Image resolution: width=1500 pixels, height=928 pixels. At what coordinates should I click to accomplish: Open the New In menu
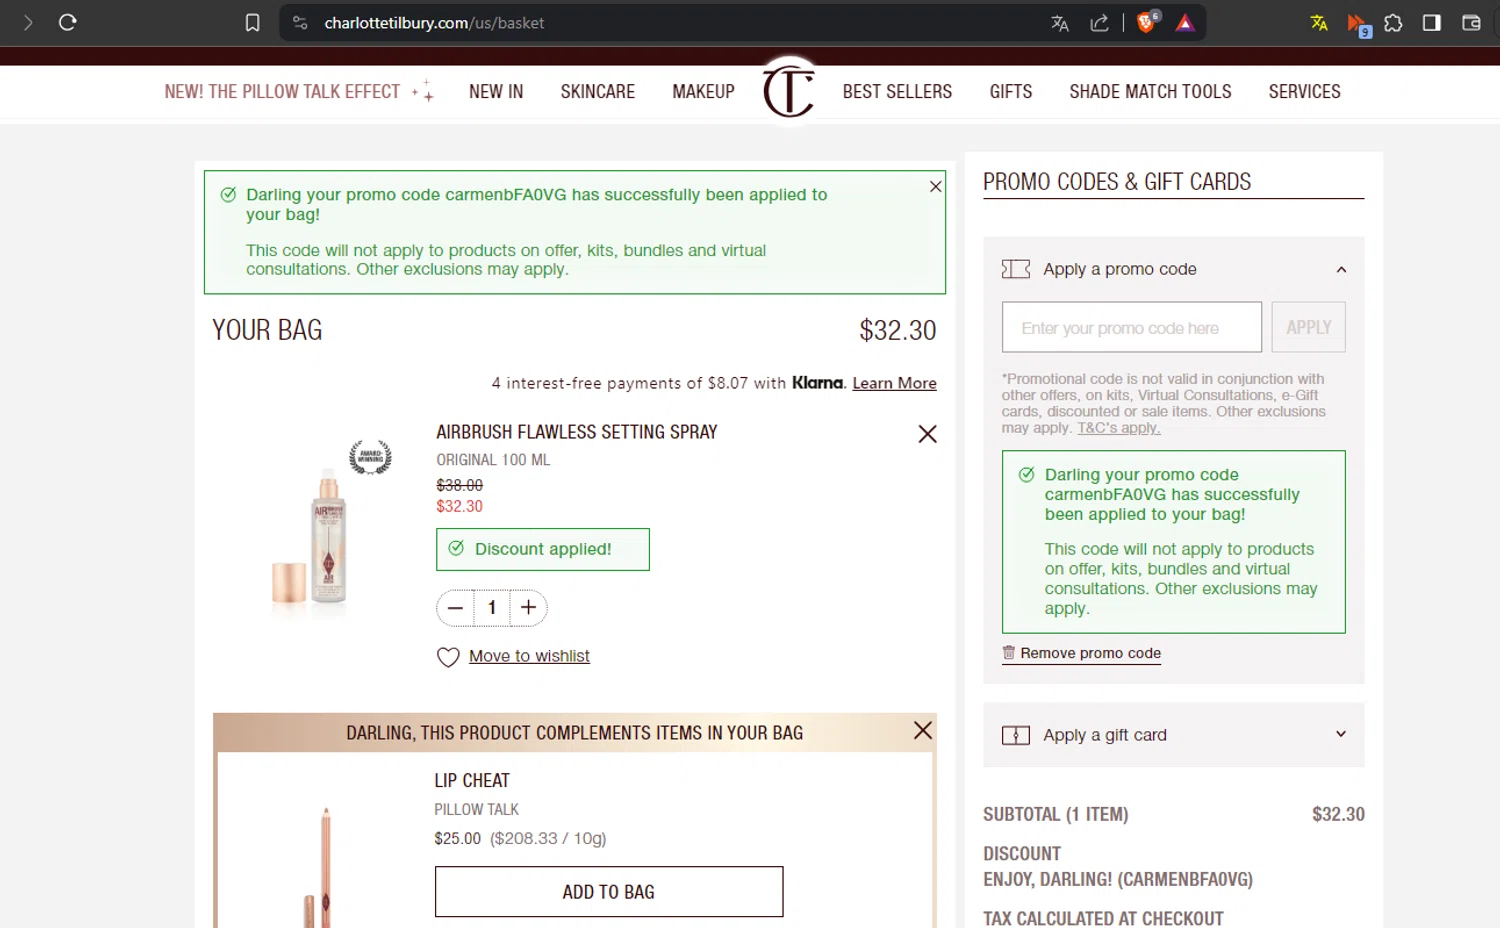click(x=496, y=91)
